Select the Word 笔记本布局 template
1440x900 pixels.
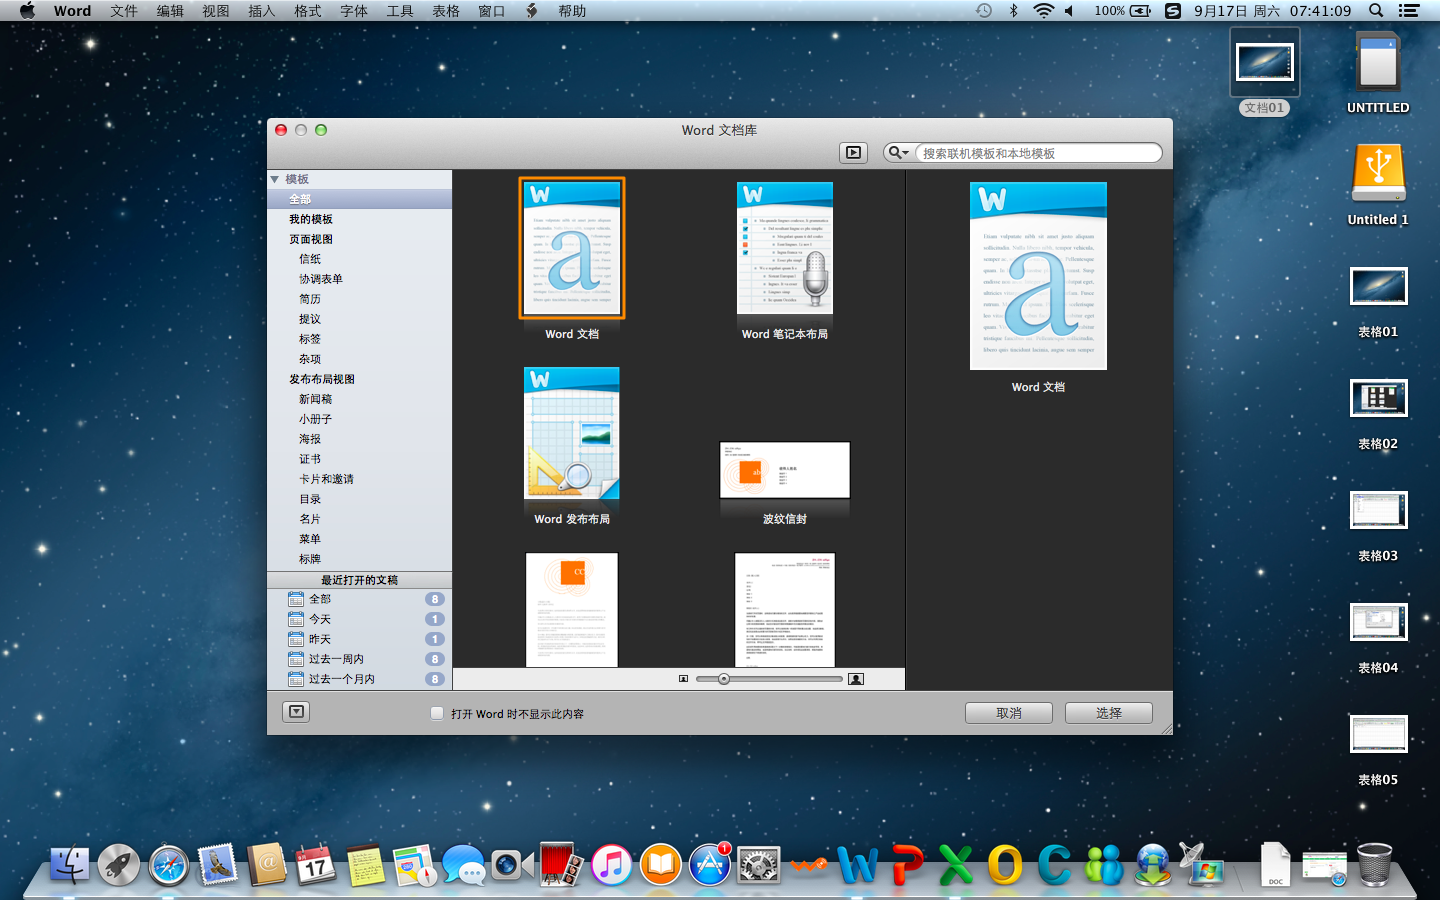[x=785, y=249]
